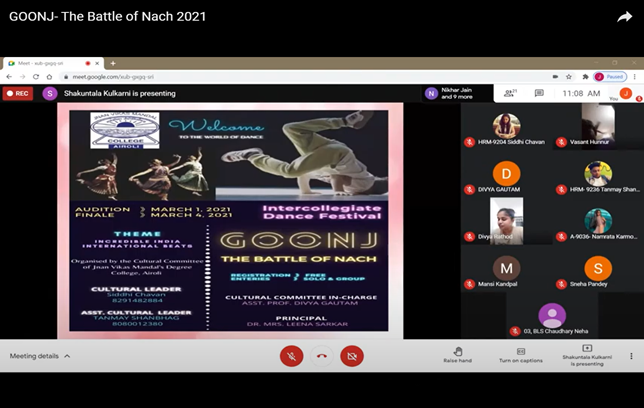Click Sneha Pandey participant tile
The image size is (644, 408).
(598, 269)
